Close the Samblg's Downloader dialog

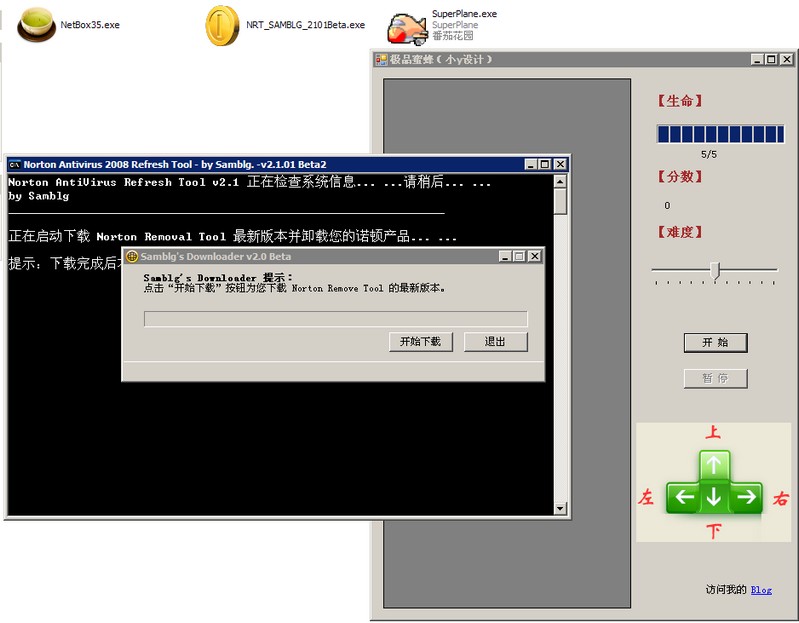(x=534, y=256)
